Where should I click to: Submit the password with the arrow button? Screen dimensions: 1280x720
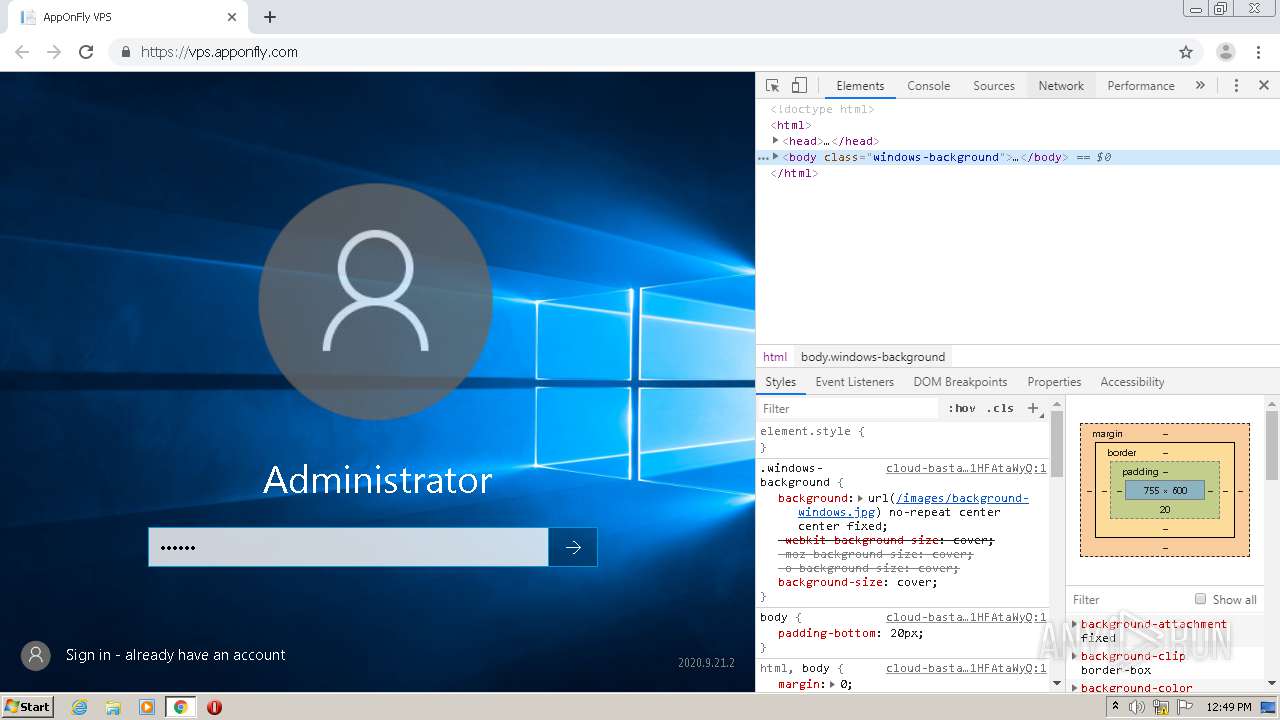(x=573, y=547)
